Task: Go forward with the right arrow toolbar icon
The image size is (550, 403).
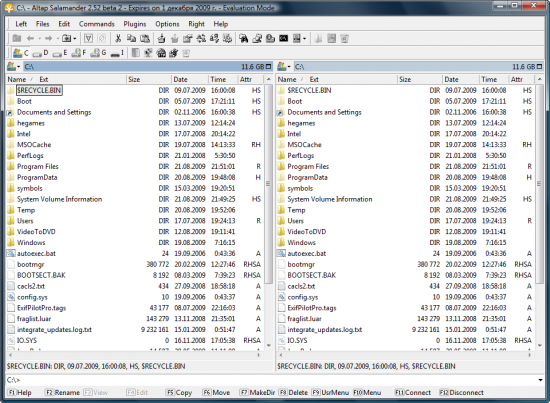Action: [x=49, y=39]
